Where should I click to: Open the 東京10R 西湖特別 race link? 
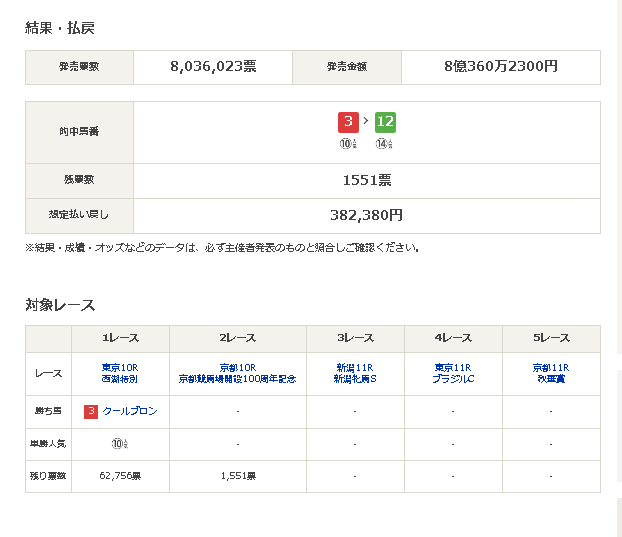click(119, 374)
